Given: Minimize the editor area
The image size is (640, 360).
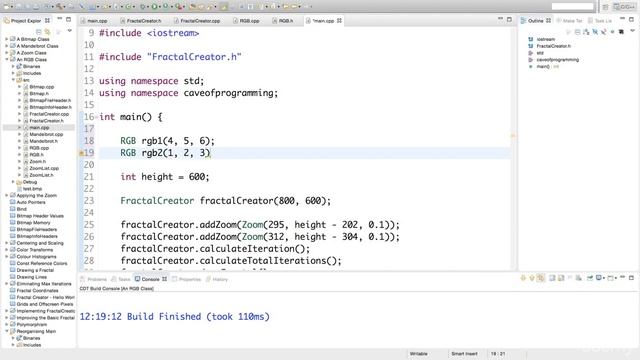Looking at the screenshot, I should click(500, 19).
